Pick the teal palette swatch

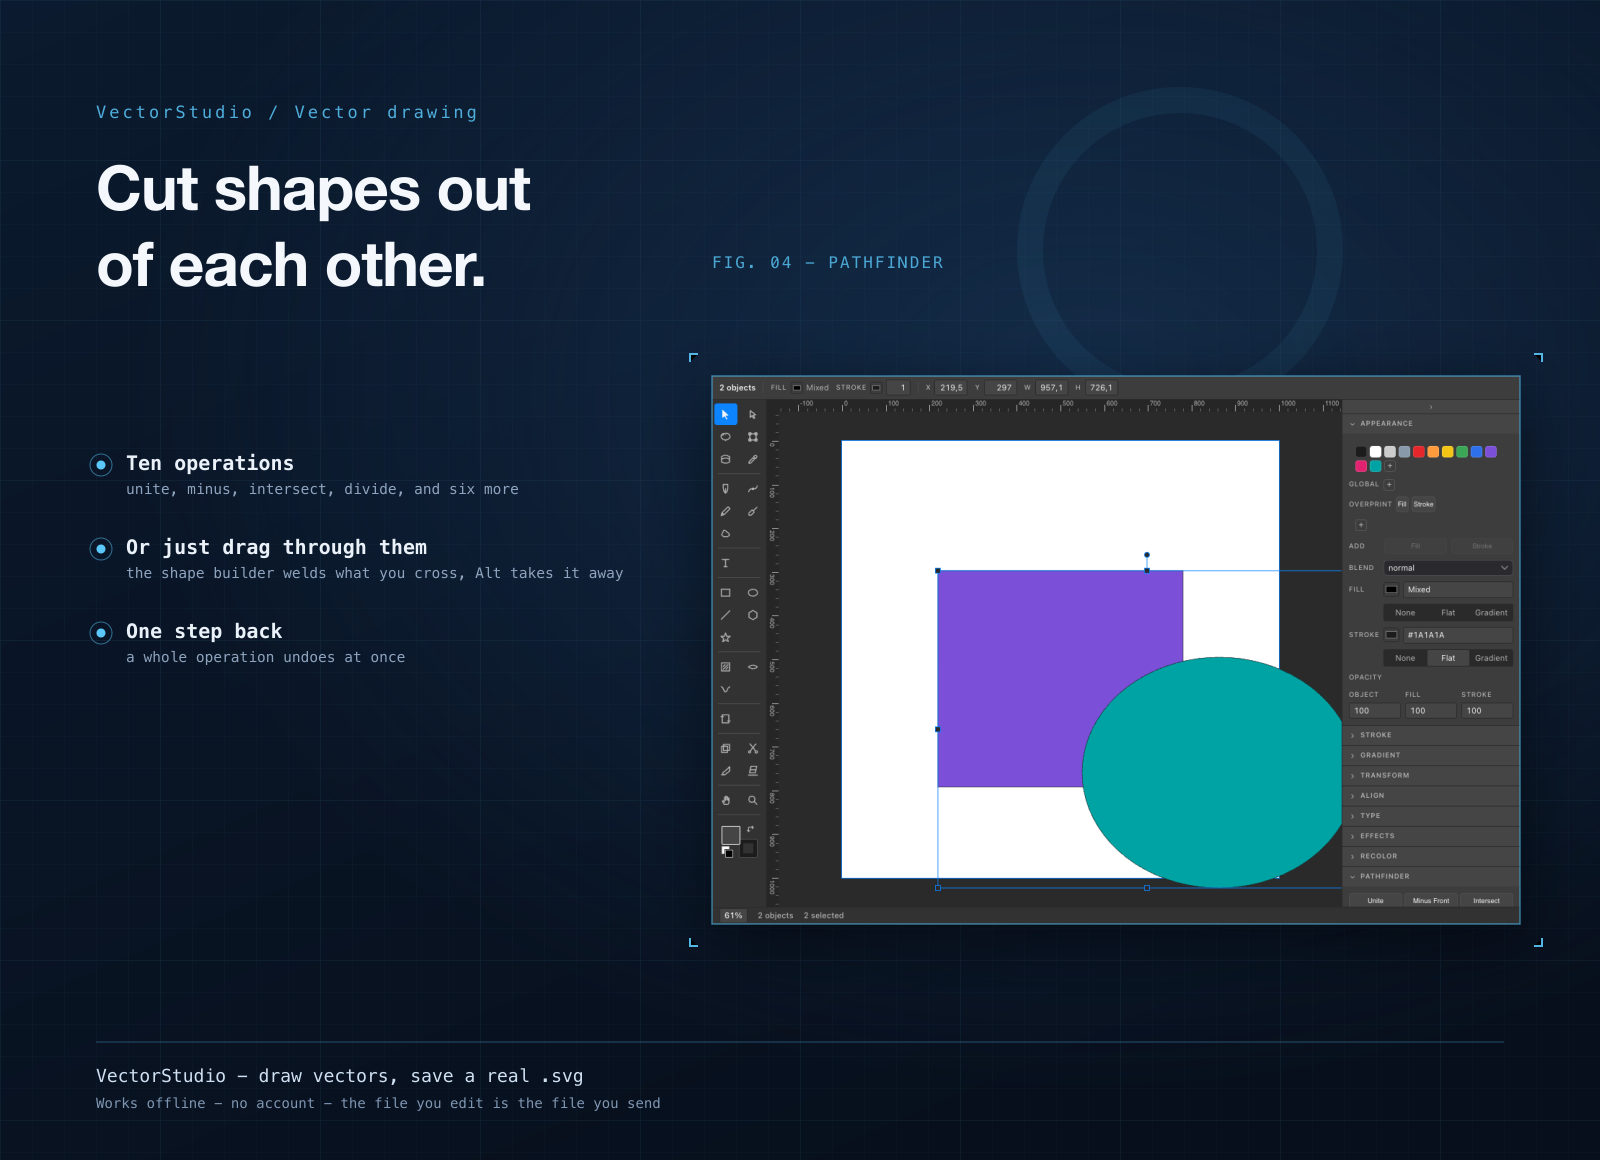1375,466
